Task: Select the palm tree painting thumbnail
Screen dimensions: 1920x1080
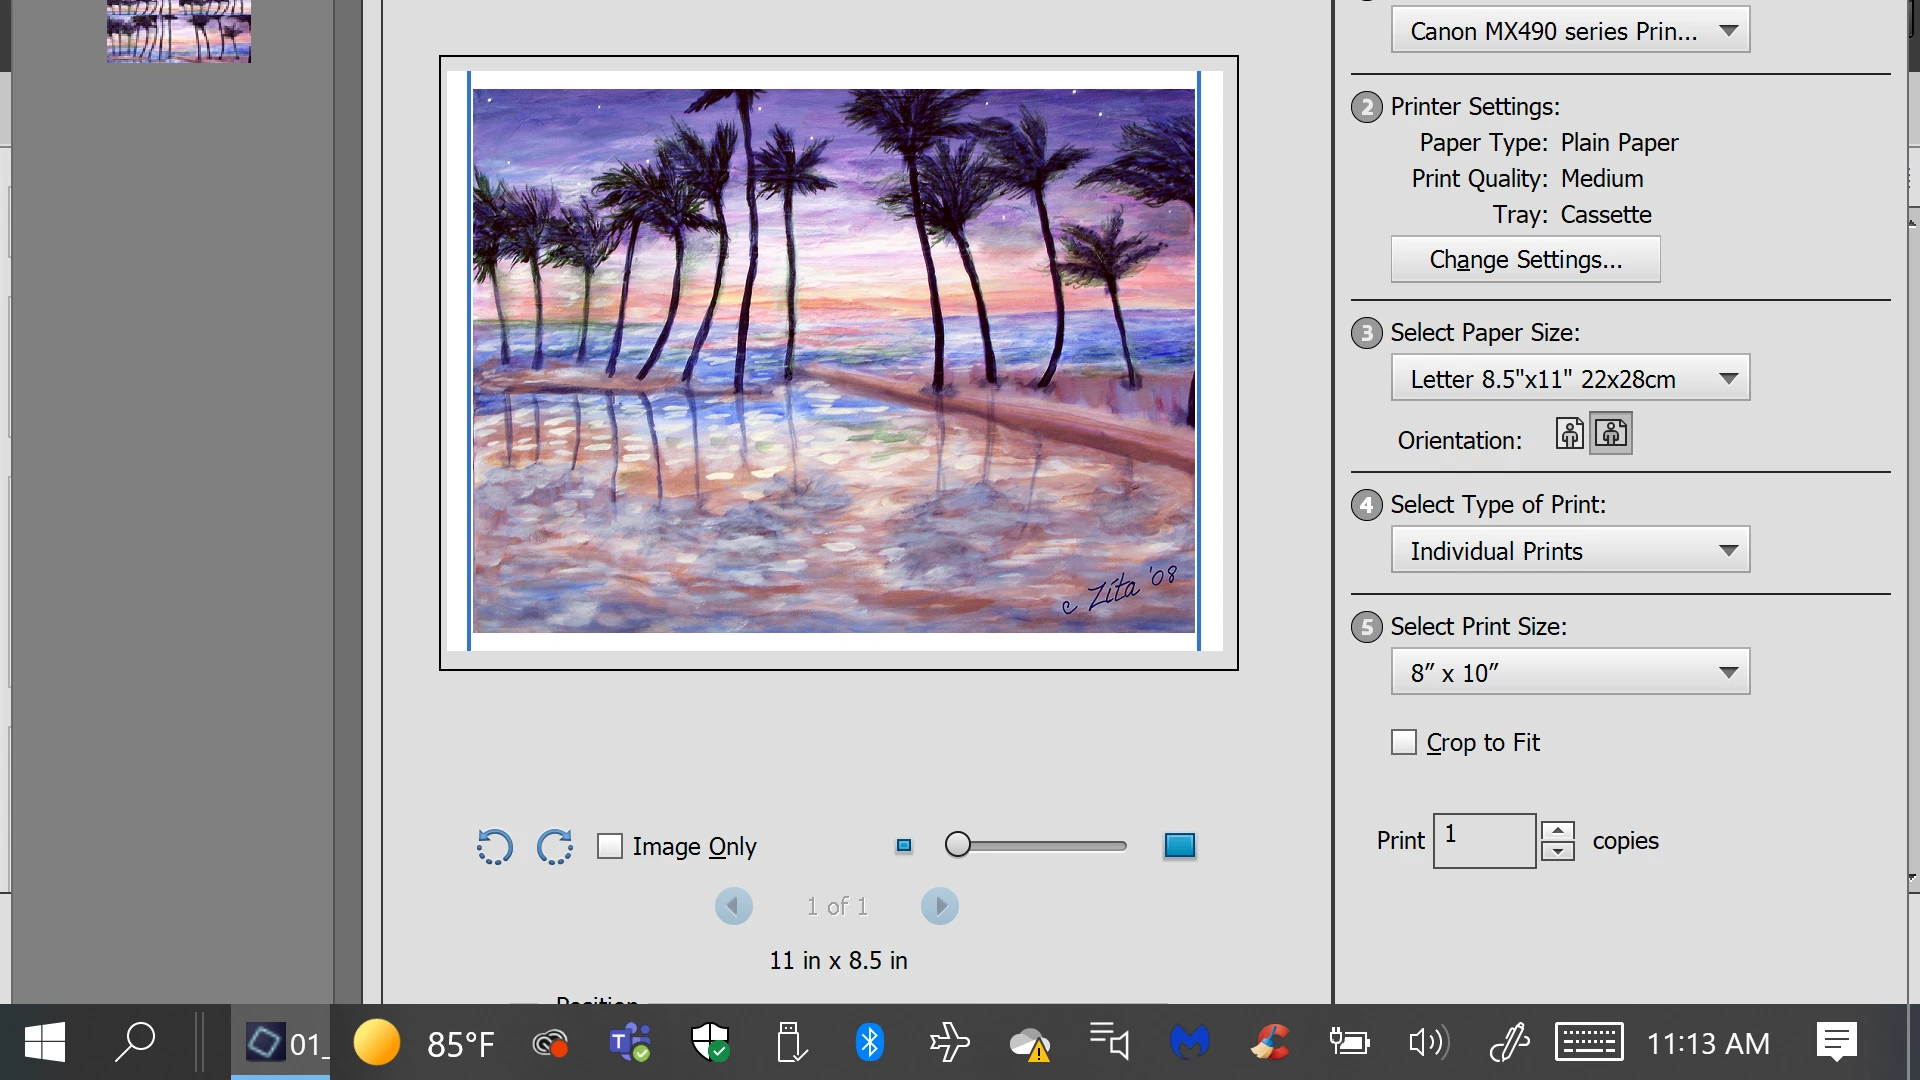Action: pos(179,31)
